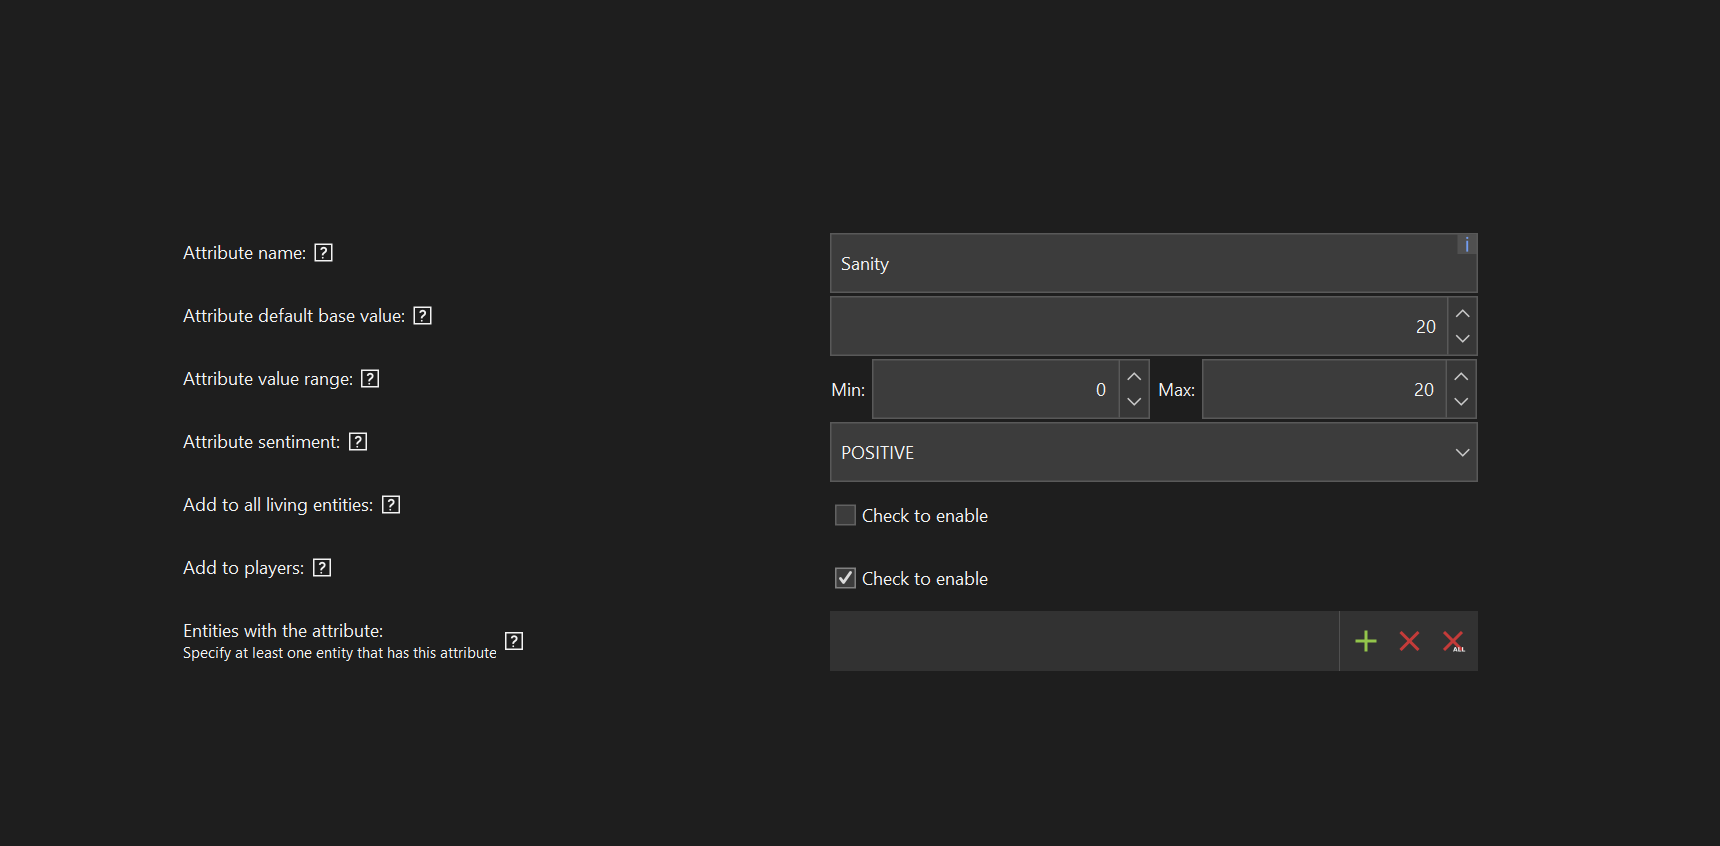Click the Max value input field
This screenshot has width=1720, height=846.
pyautogui.click(x=1323, y=389)
